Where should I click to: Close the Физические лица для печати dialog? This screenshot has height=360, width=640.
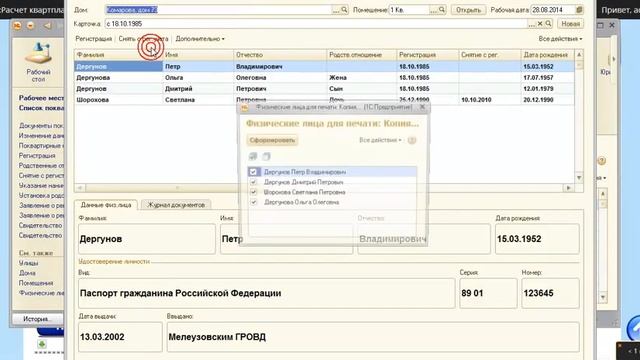pos(422,107)
